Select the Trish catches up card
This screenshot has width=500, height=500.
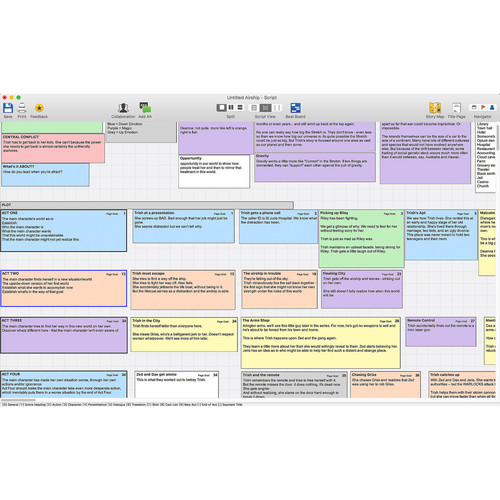[462, 385]
